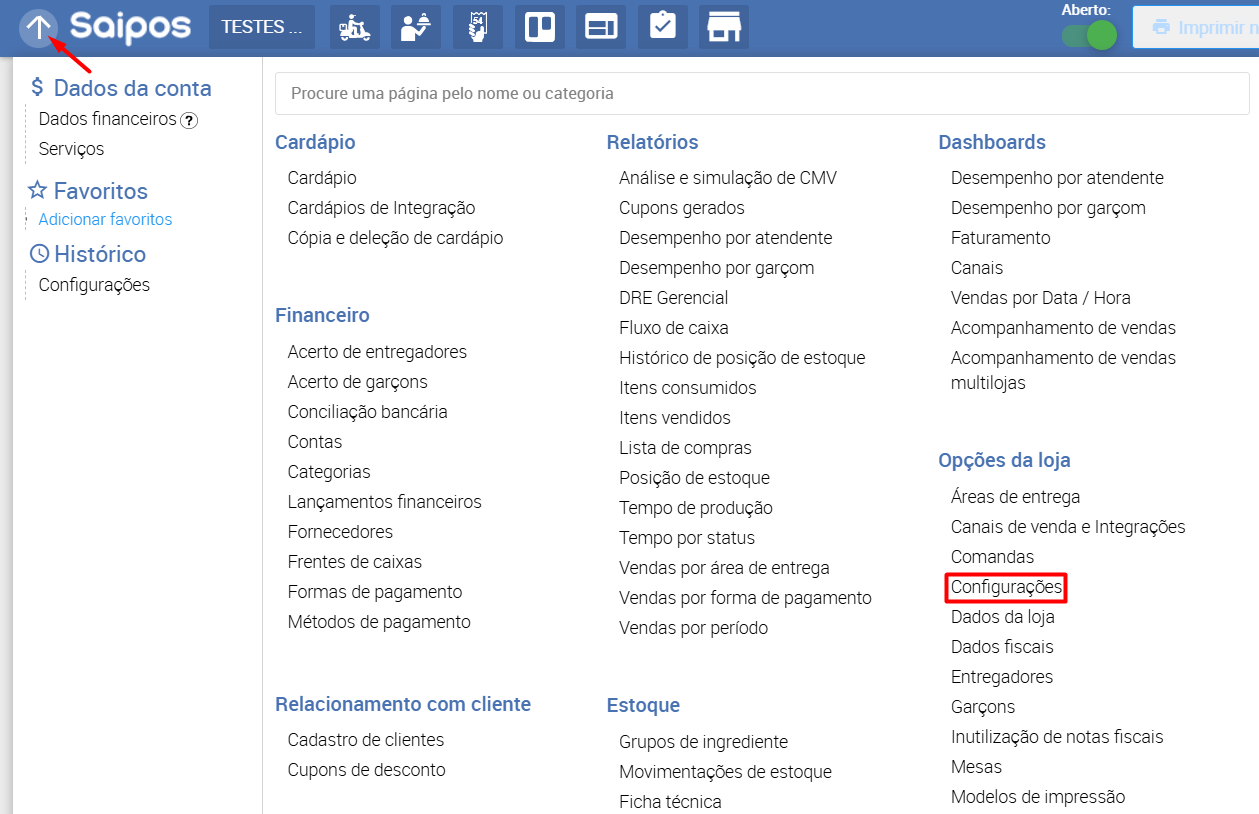The height and width of the screenshot is (814, 1259).
Task: Open Formas de pagamento
Action: (374, 592)
